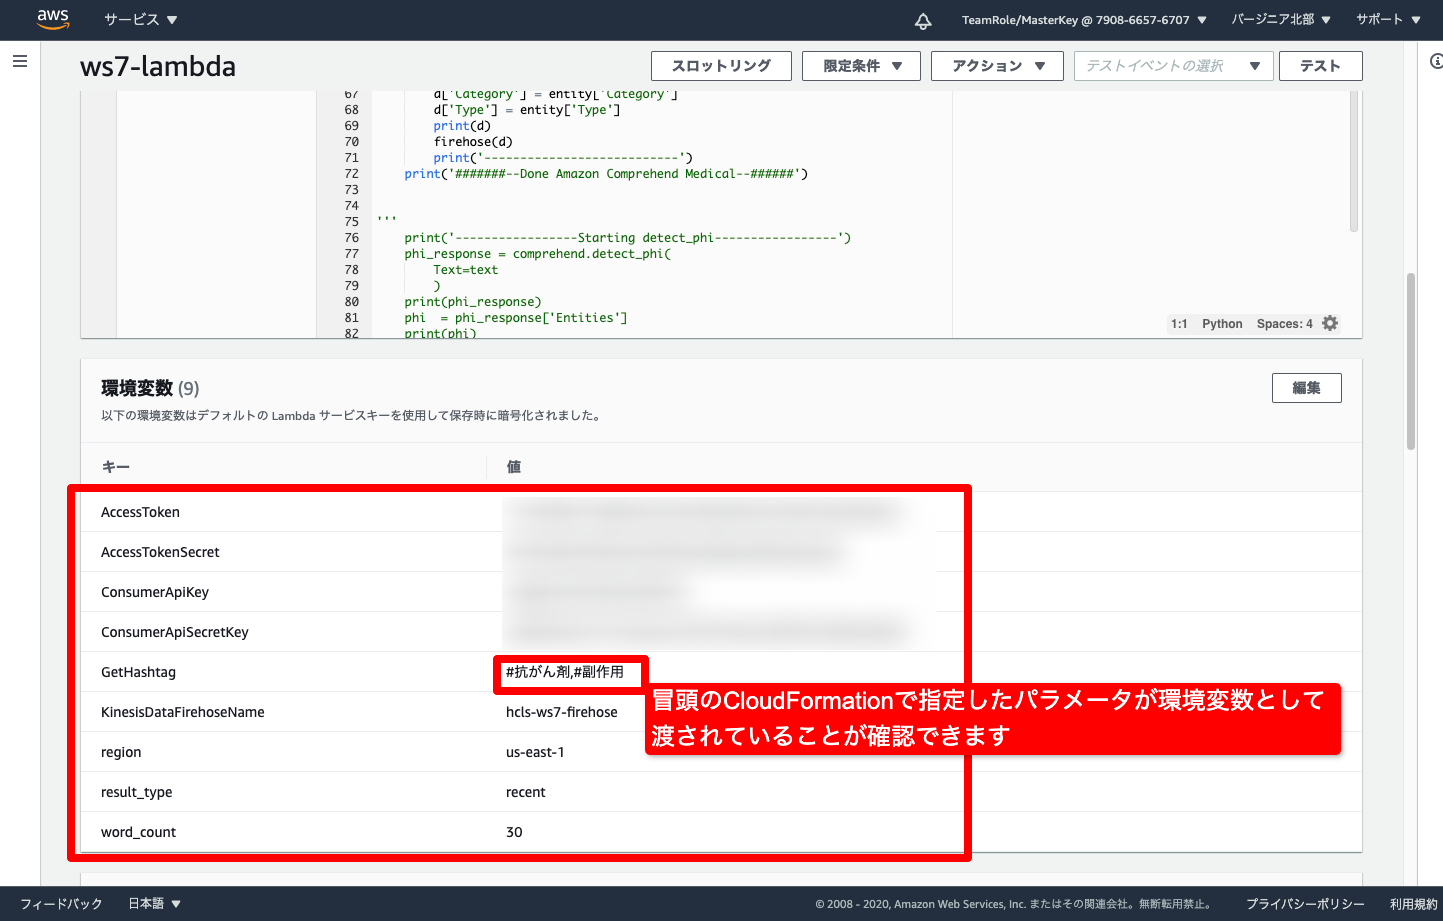Select the recent value
The image size is (1443, 921).
(526, 792)
